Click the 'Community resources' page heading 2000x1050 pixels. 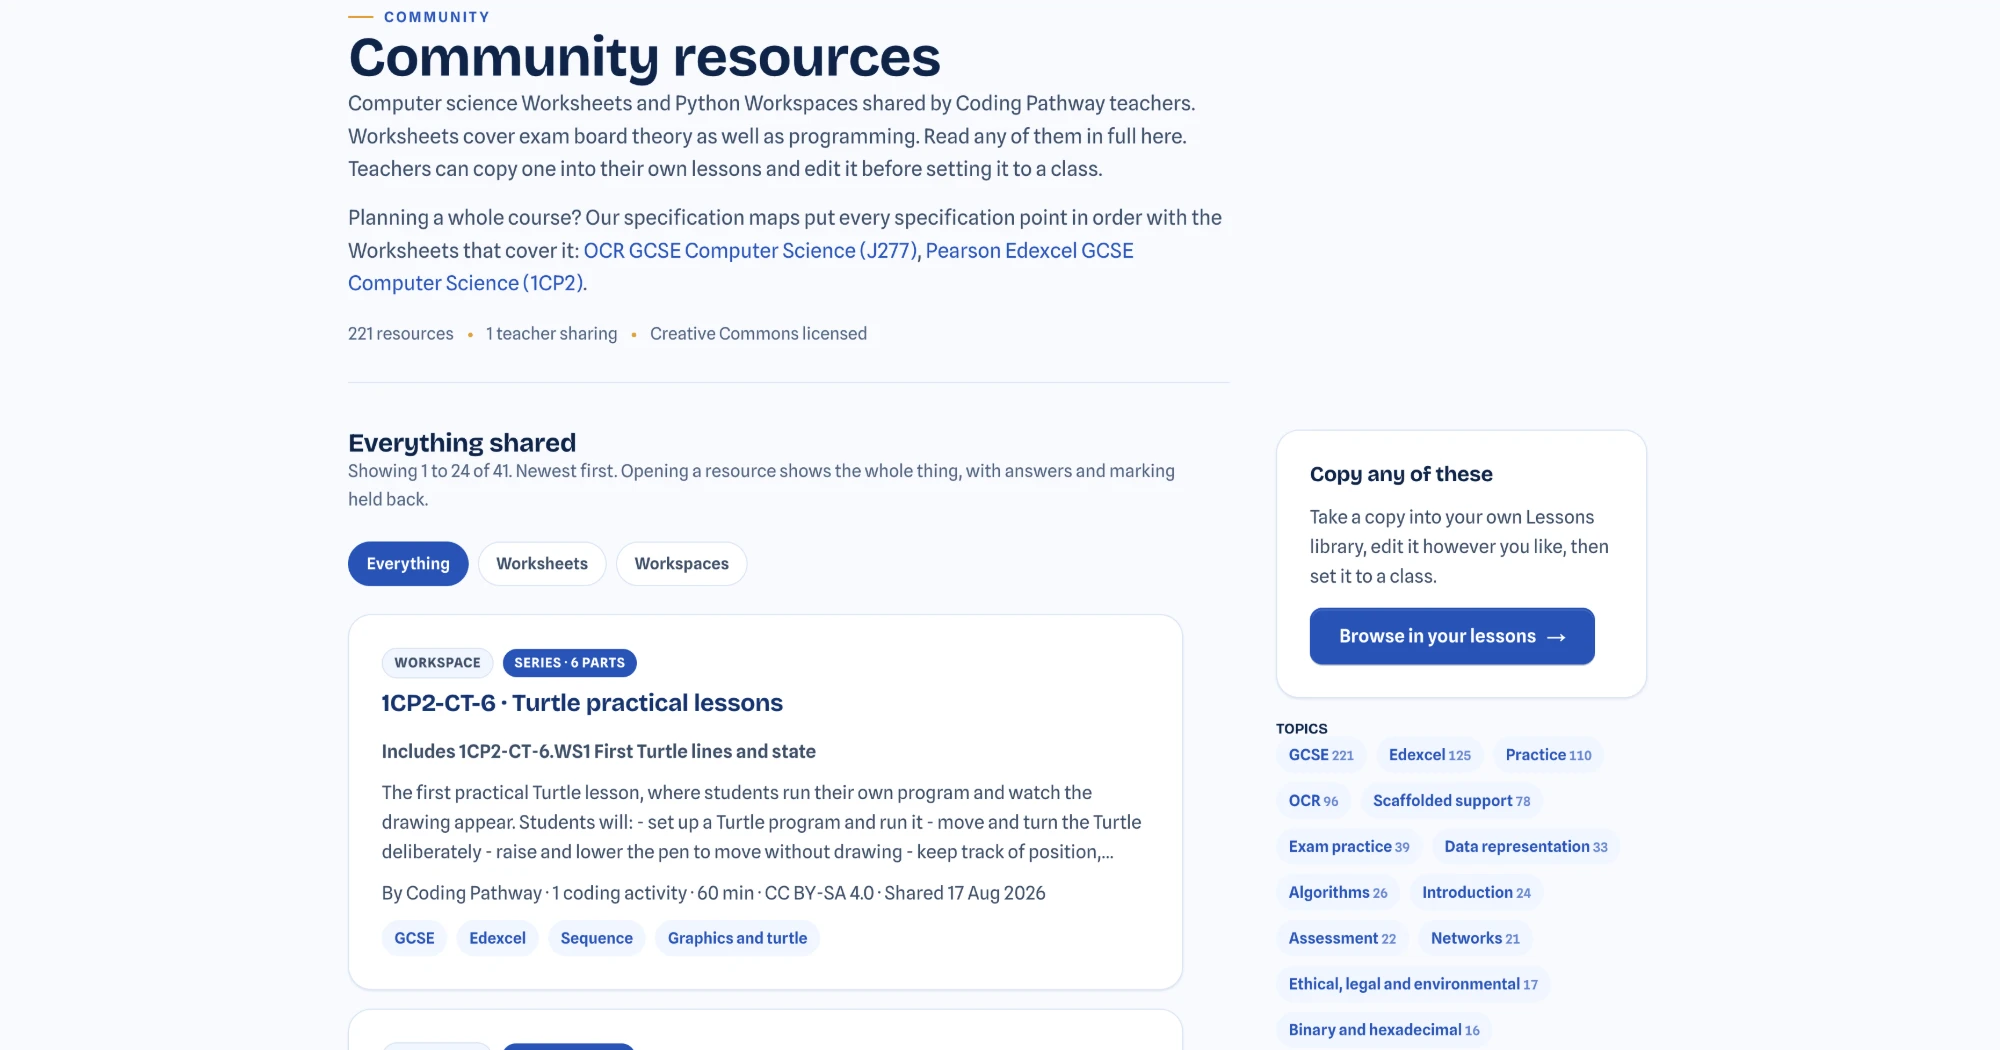(644, 57)
